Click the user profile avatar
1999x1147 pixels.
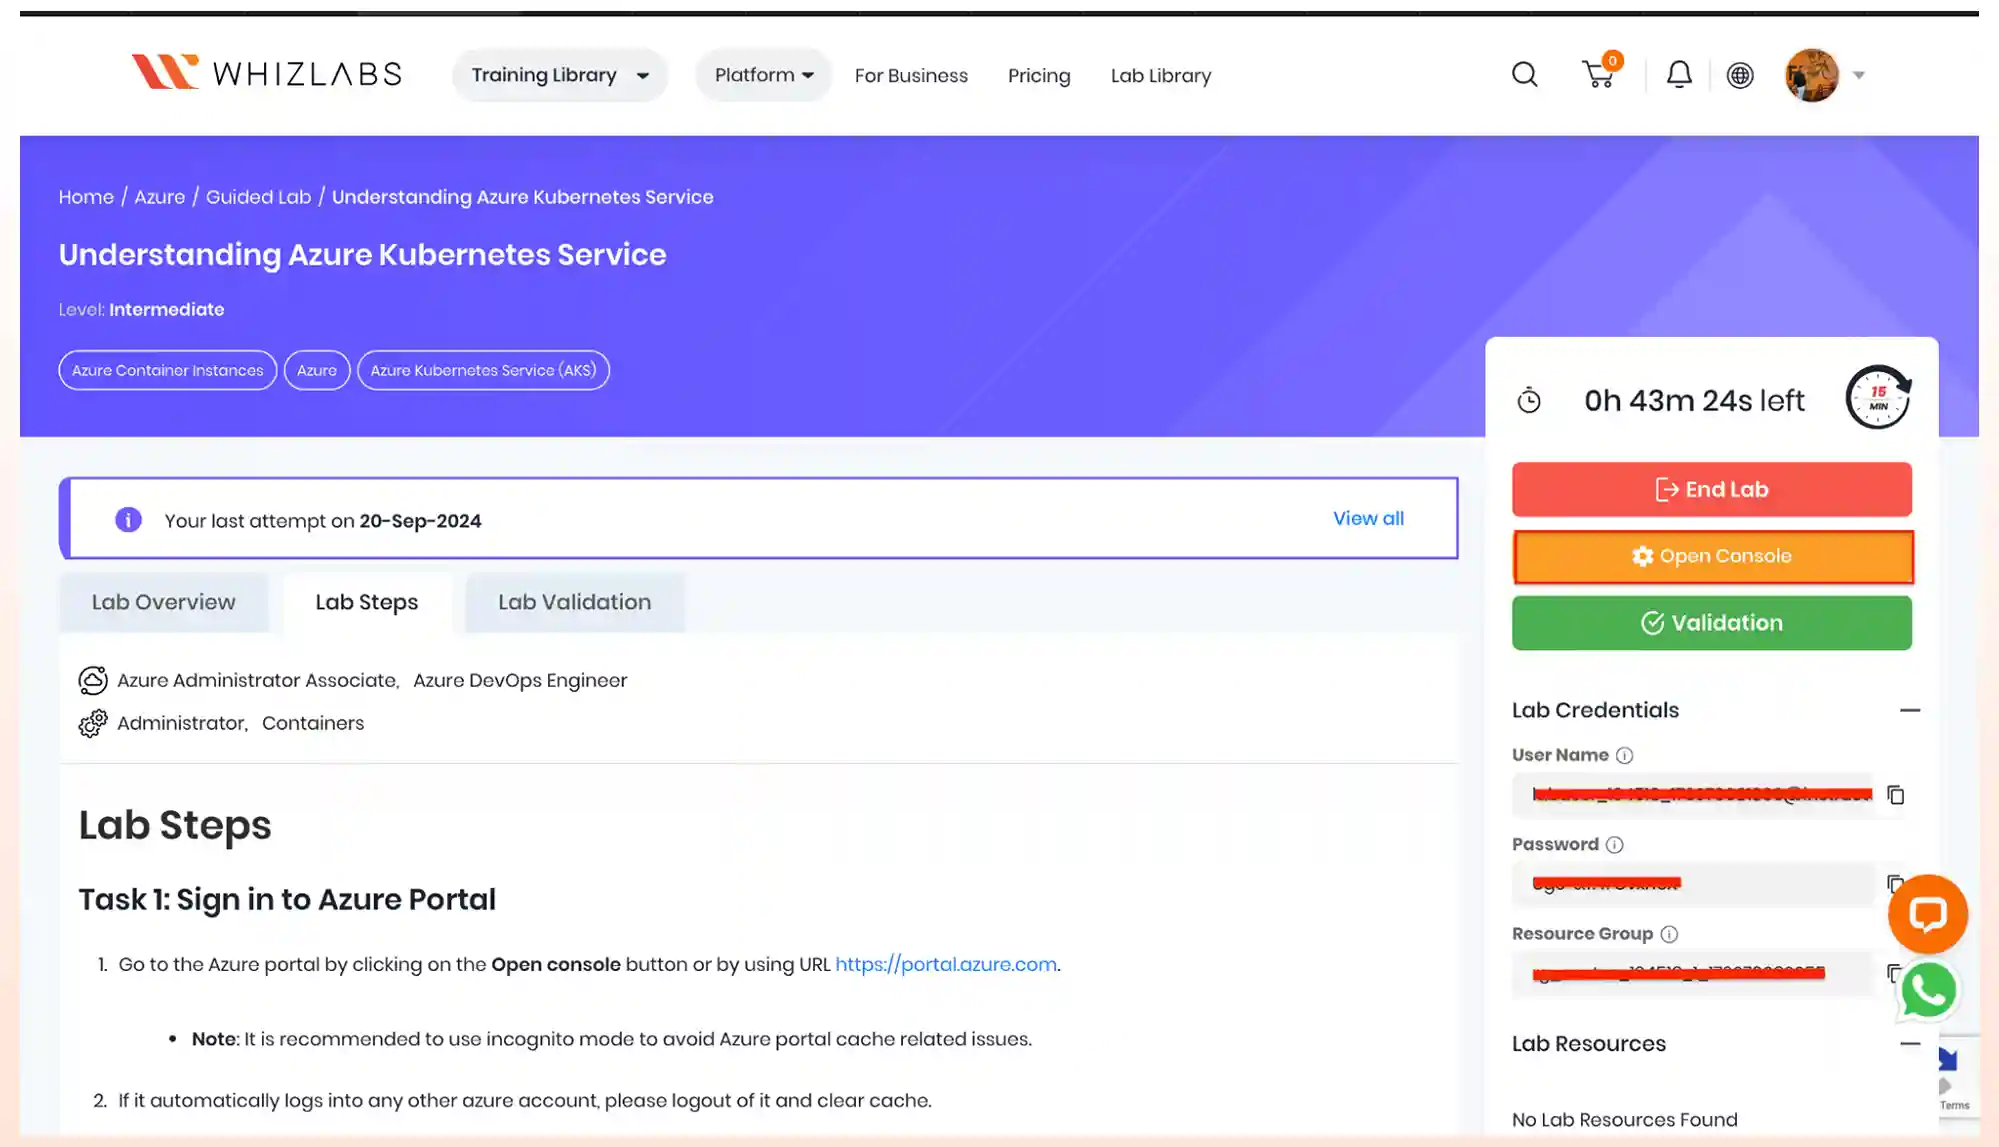click(1812, 75)
